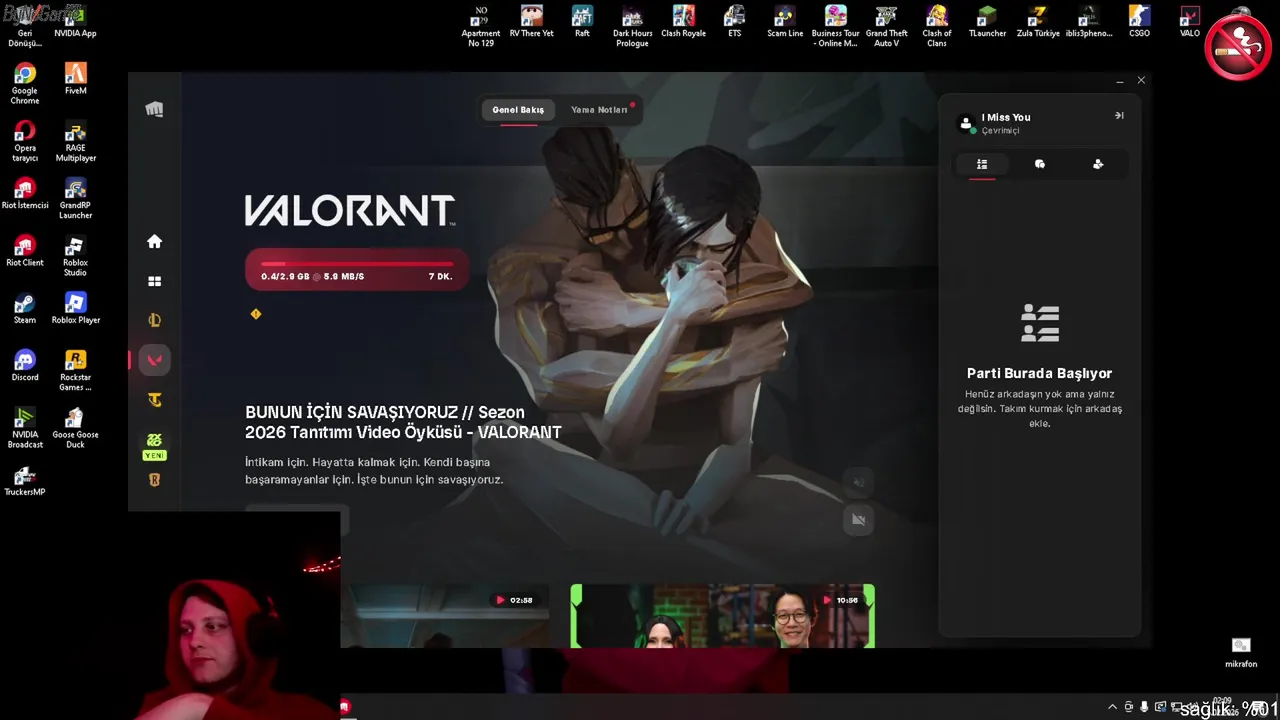
Task: Open CSGO desktop shortcut
Action: 1139,22
